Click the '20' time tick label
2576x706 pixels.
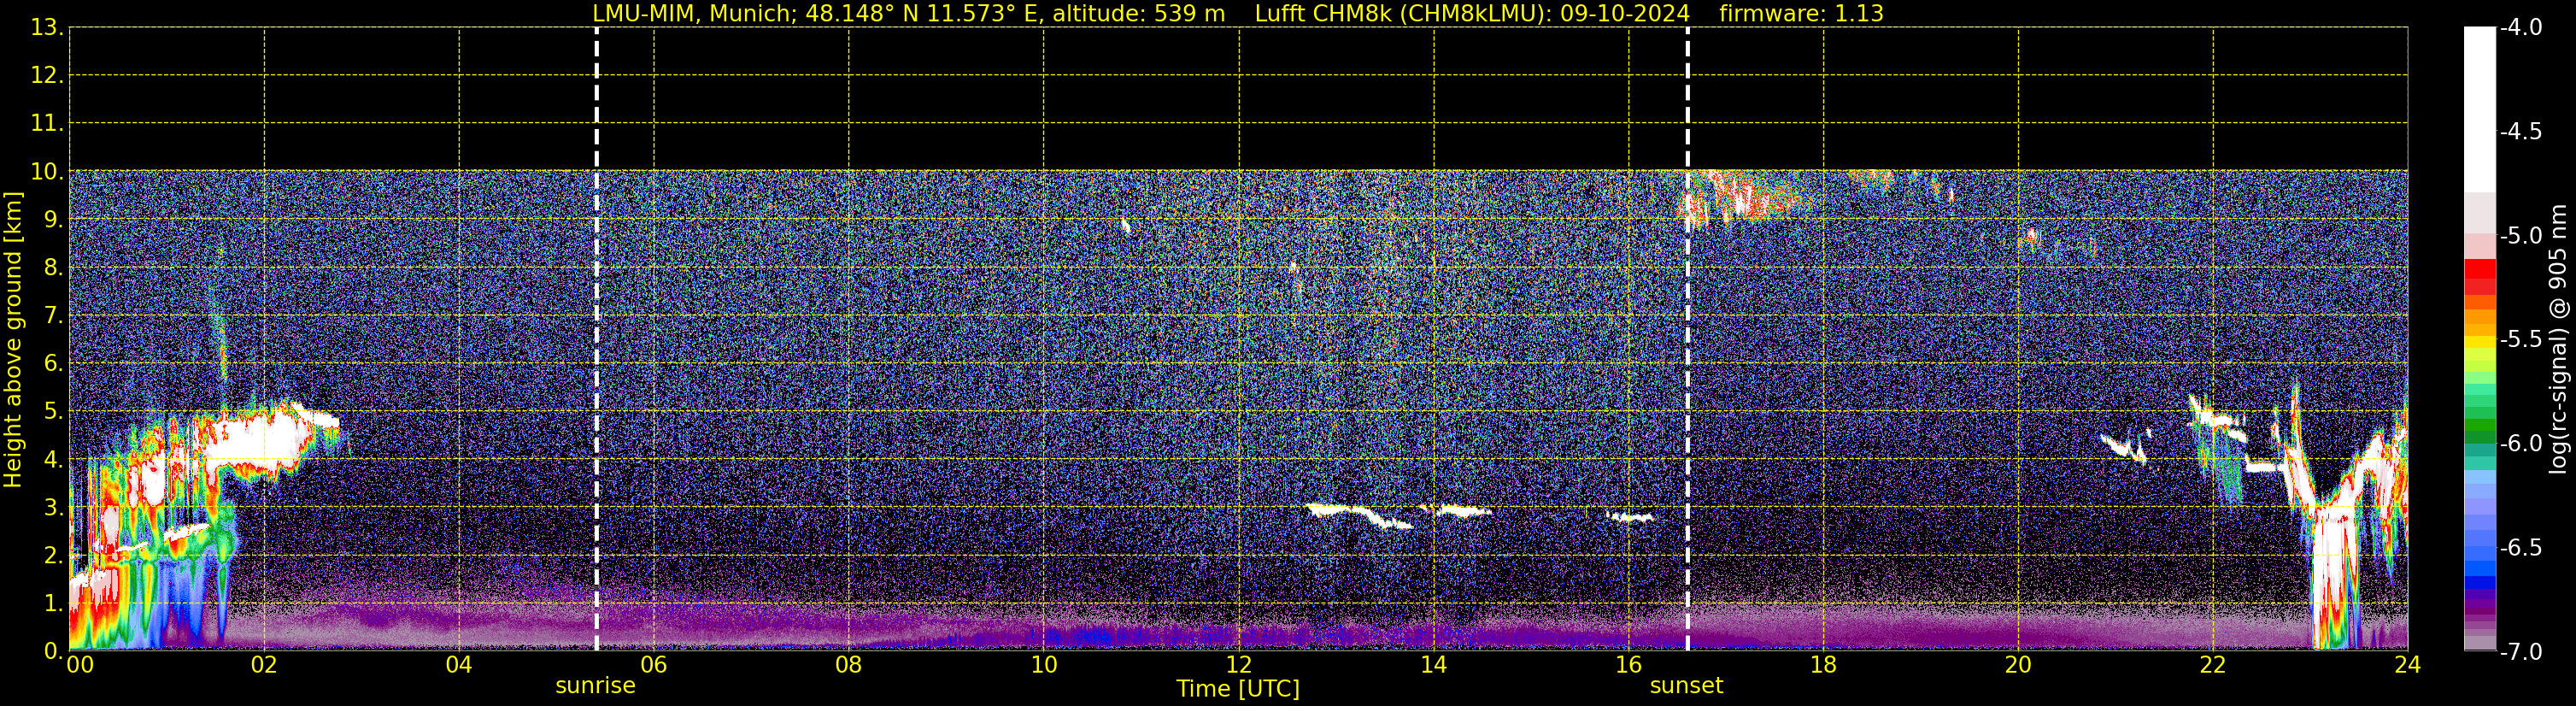tap(2018, 665)
